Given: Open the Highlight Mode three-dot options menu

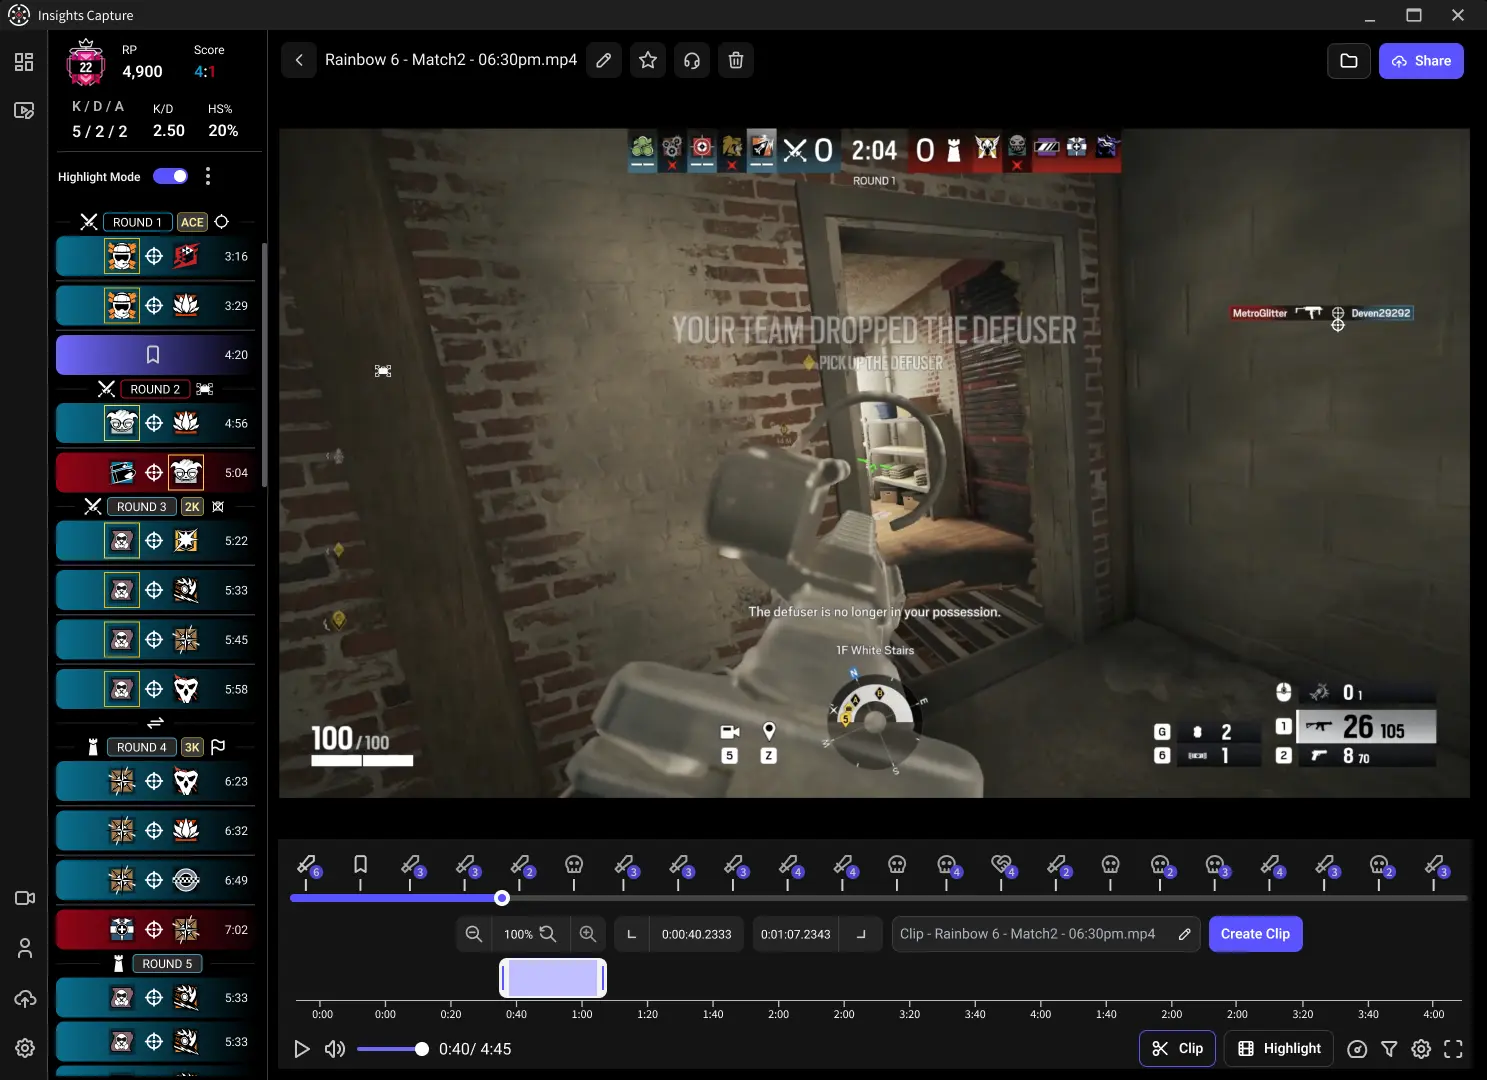Looking at the screenshot, I should (x=208, y=176).
